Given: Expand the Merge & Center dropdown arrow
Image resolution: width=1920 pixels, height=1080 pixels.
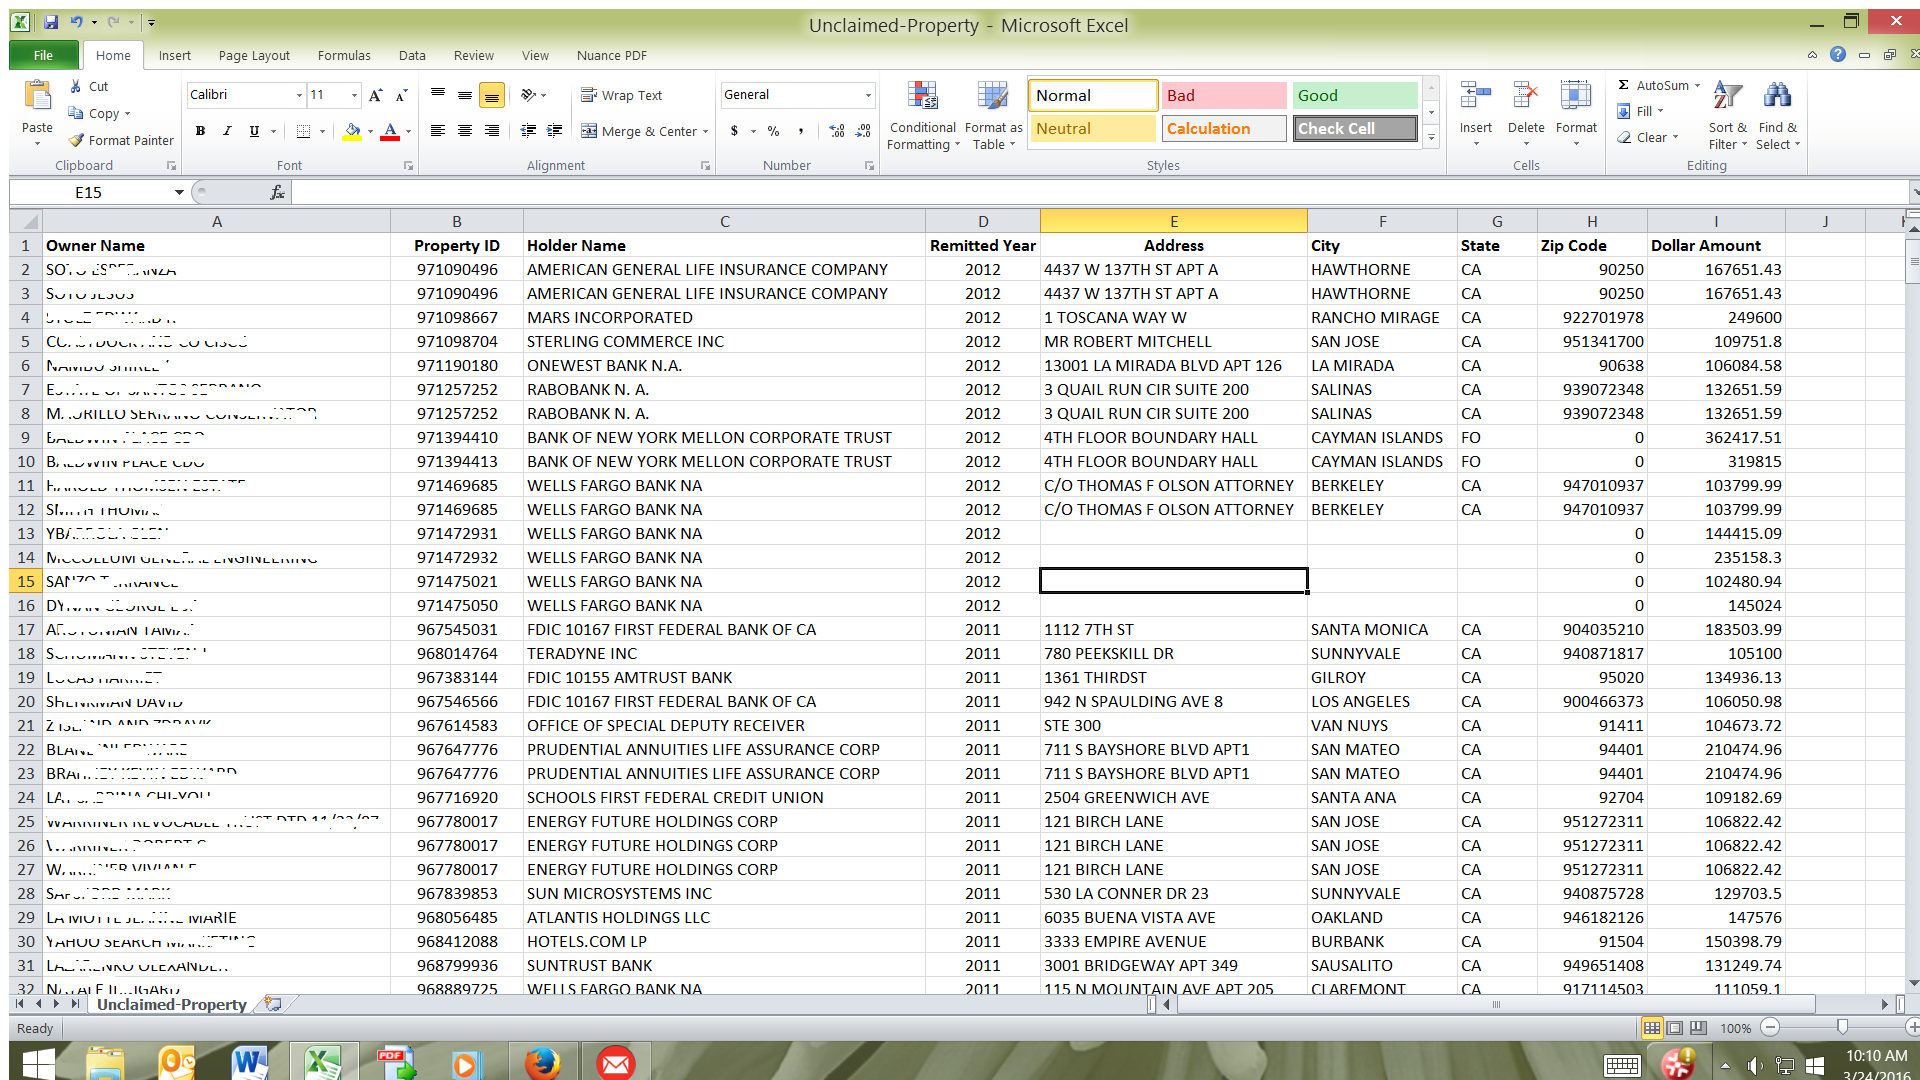Looking at the screenshot, I should [705, 131].
